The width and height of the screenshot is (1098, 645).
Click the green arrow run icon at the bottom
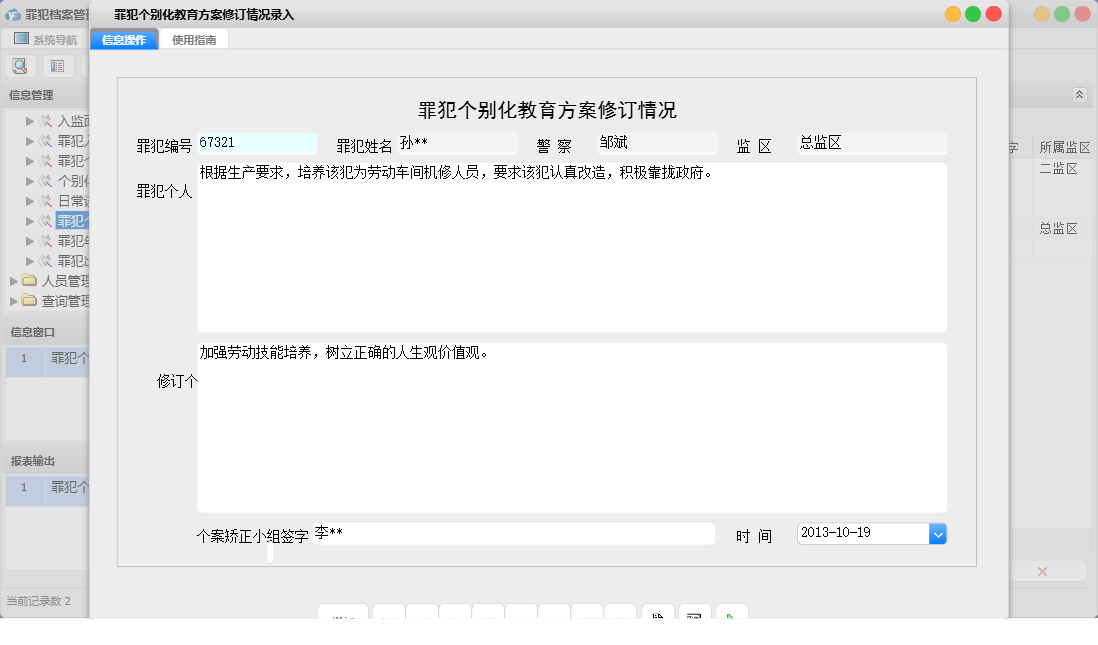(732, 618)
